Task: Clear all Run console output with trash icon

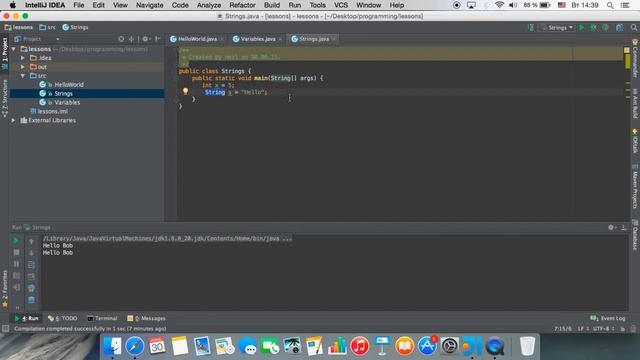Action: 31,300
